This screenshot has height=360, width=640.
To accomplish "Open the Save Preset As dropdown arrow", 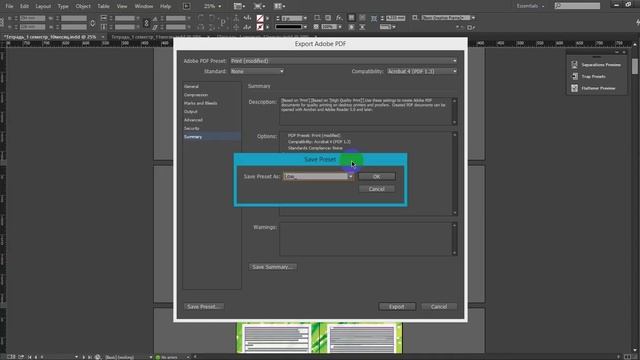I will [350, 176].
